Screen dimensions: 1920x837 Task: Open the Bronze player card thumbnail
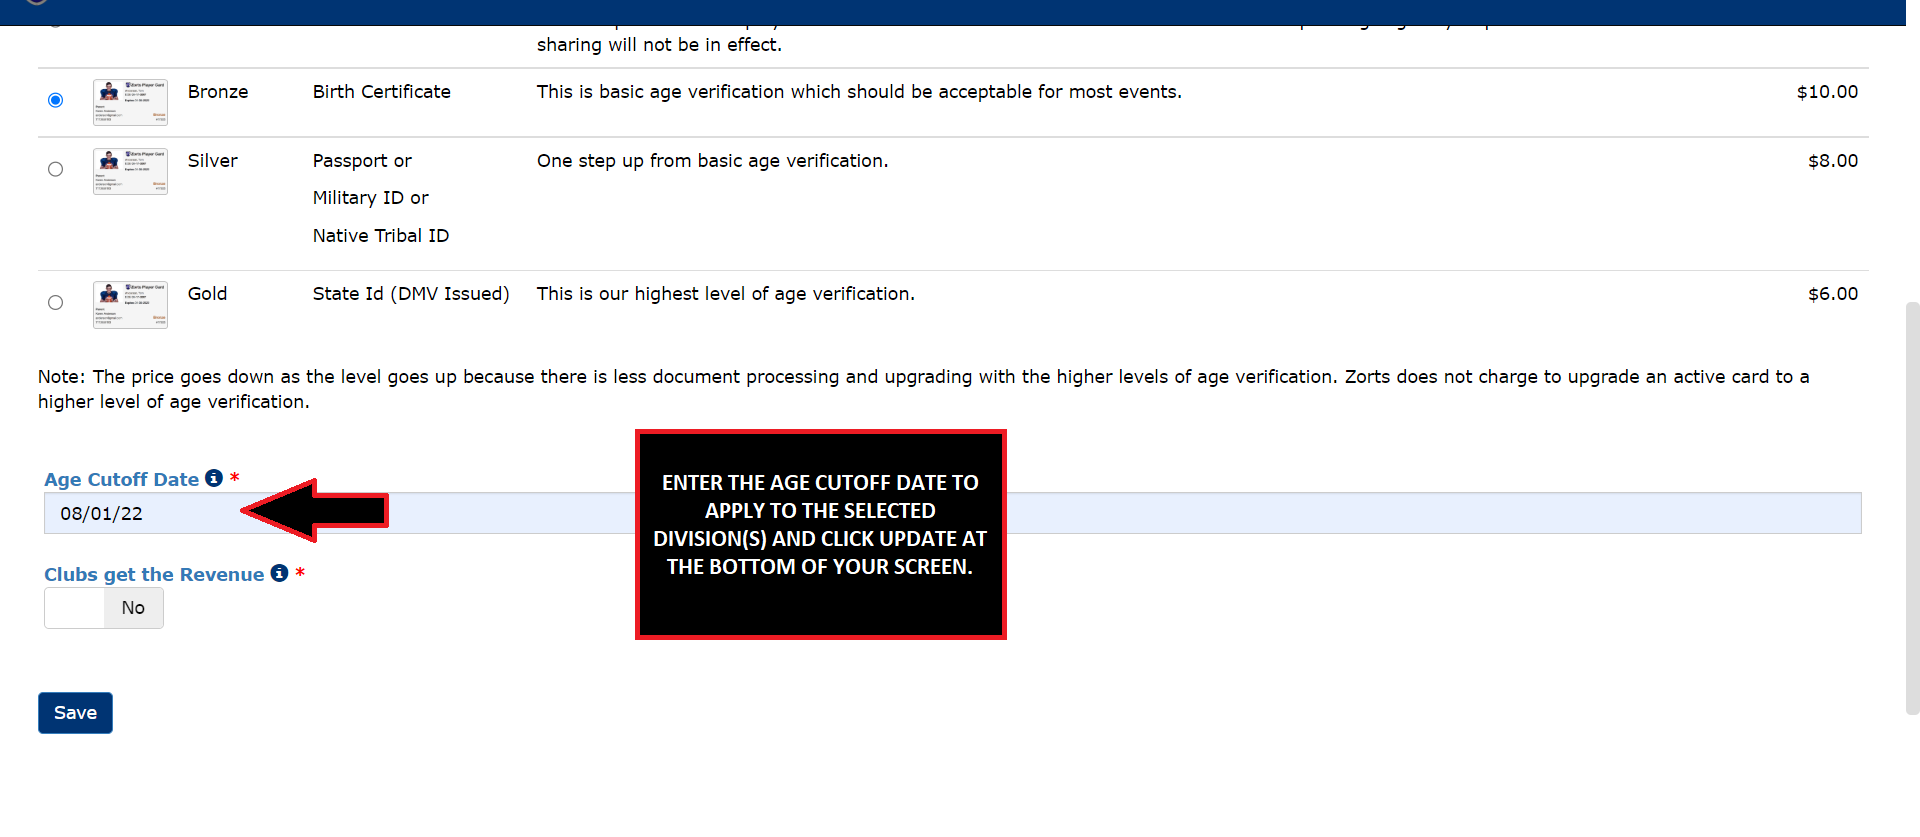(x=130, y=102)
